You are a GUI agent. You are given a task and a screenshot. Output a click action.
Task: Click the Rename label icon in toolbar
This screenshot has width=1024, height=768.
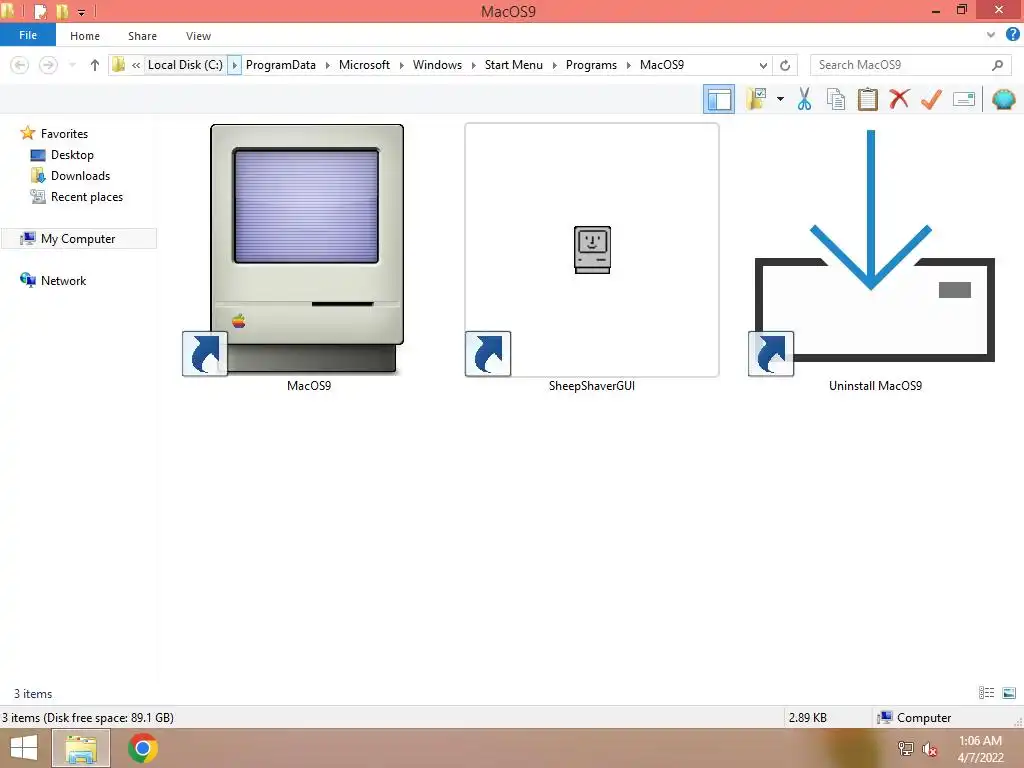[x=963, y=99]
